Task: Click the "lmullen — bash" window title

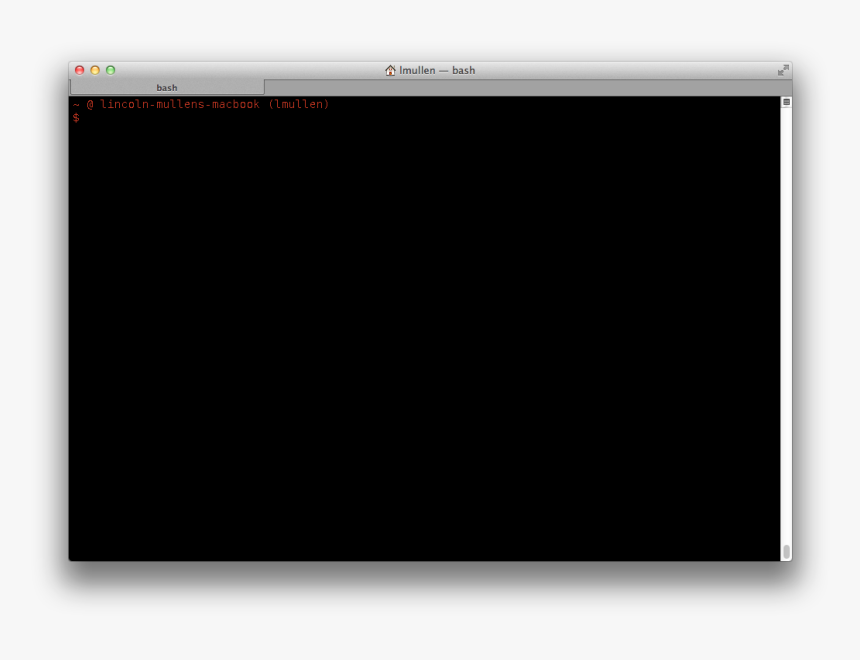Action: point(437,70)
